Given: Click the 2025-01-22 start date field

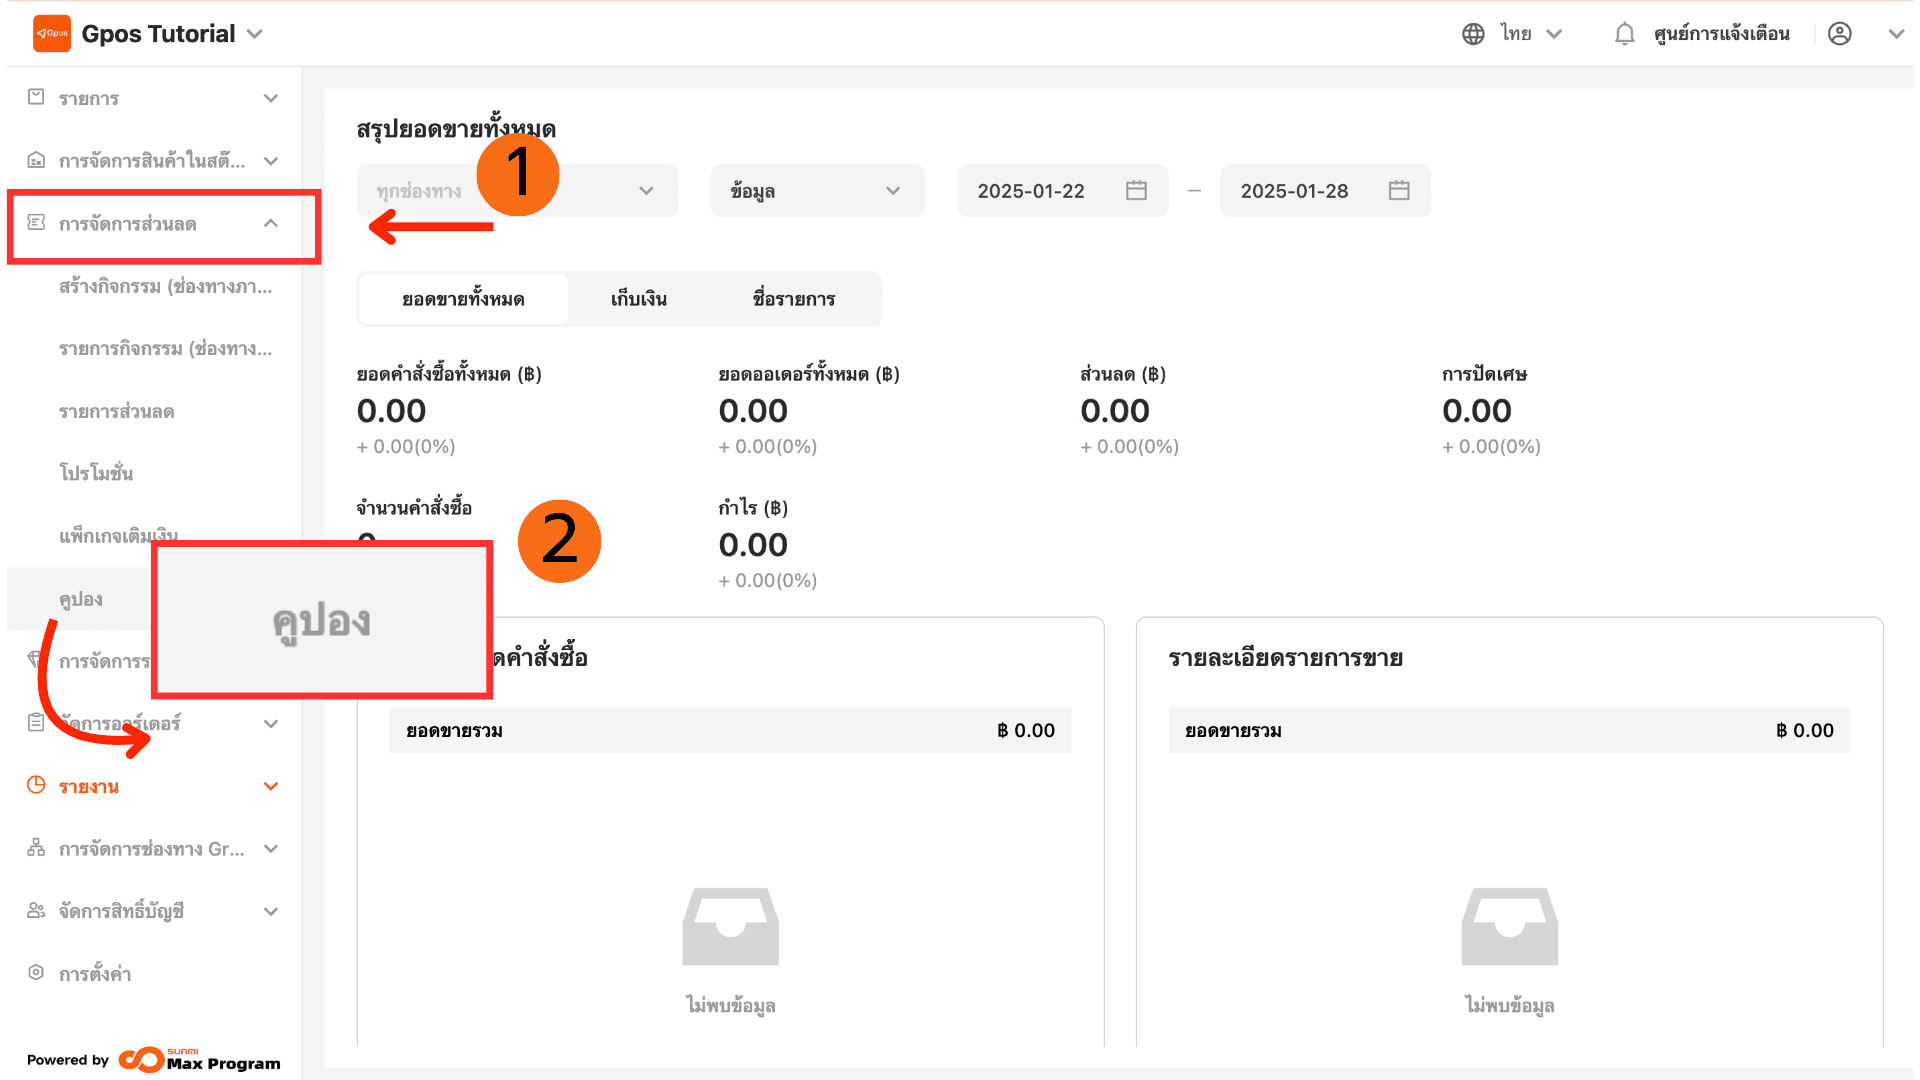Looking at the screenshot, I should tap(1030, 190).
